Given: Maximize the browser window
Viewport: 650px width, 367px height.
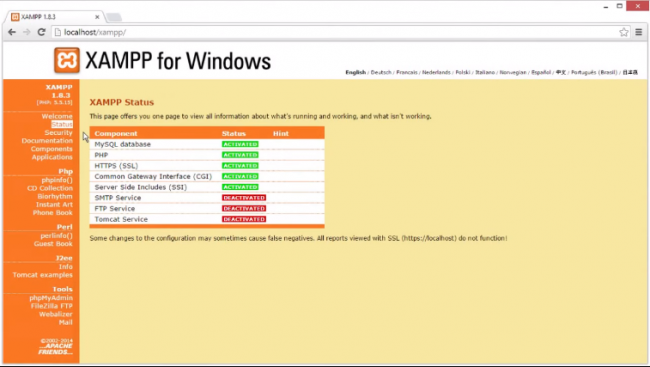Looking at the screenshot, I should (x=619, y=6).
